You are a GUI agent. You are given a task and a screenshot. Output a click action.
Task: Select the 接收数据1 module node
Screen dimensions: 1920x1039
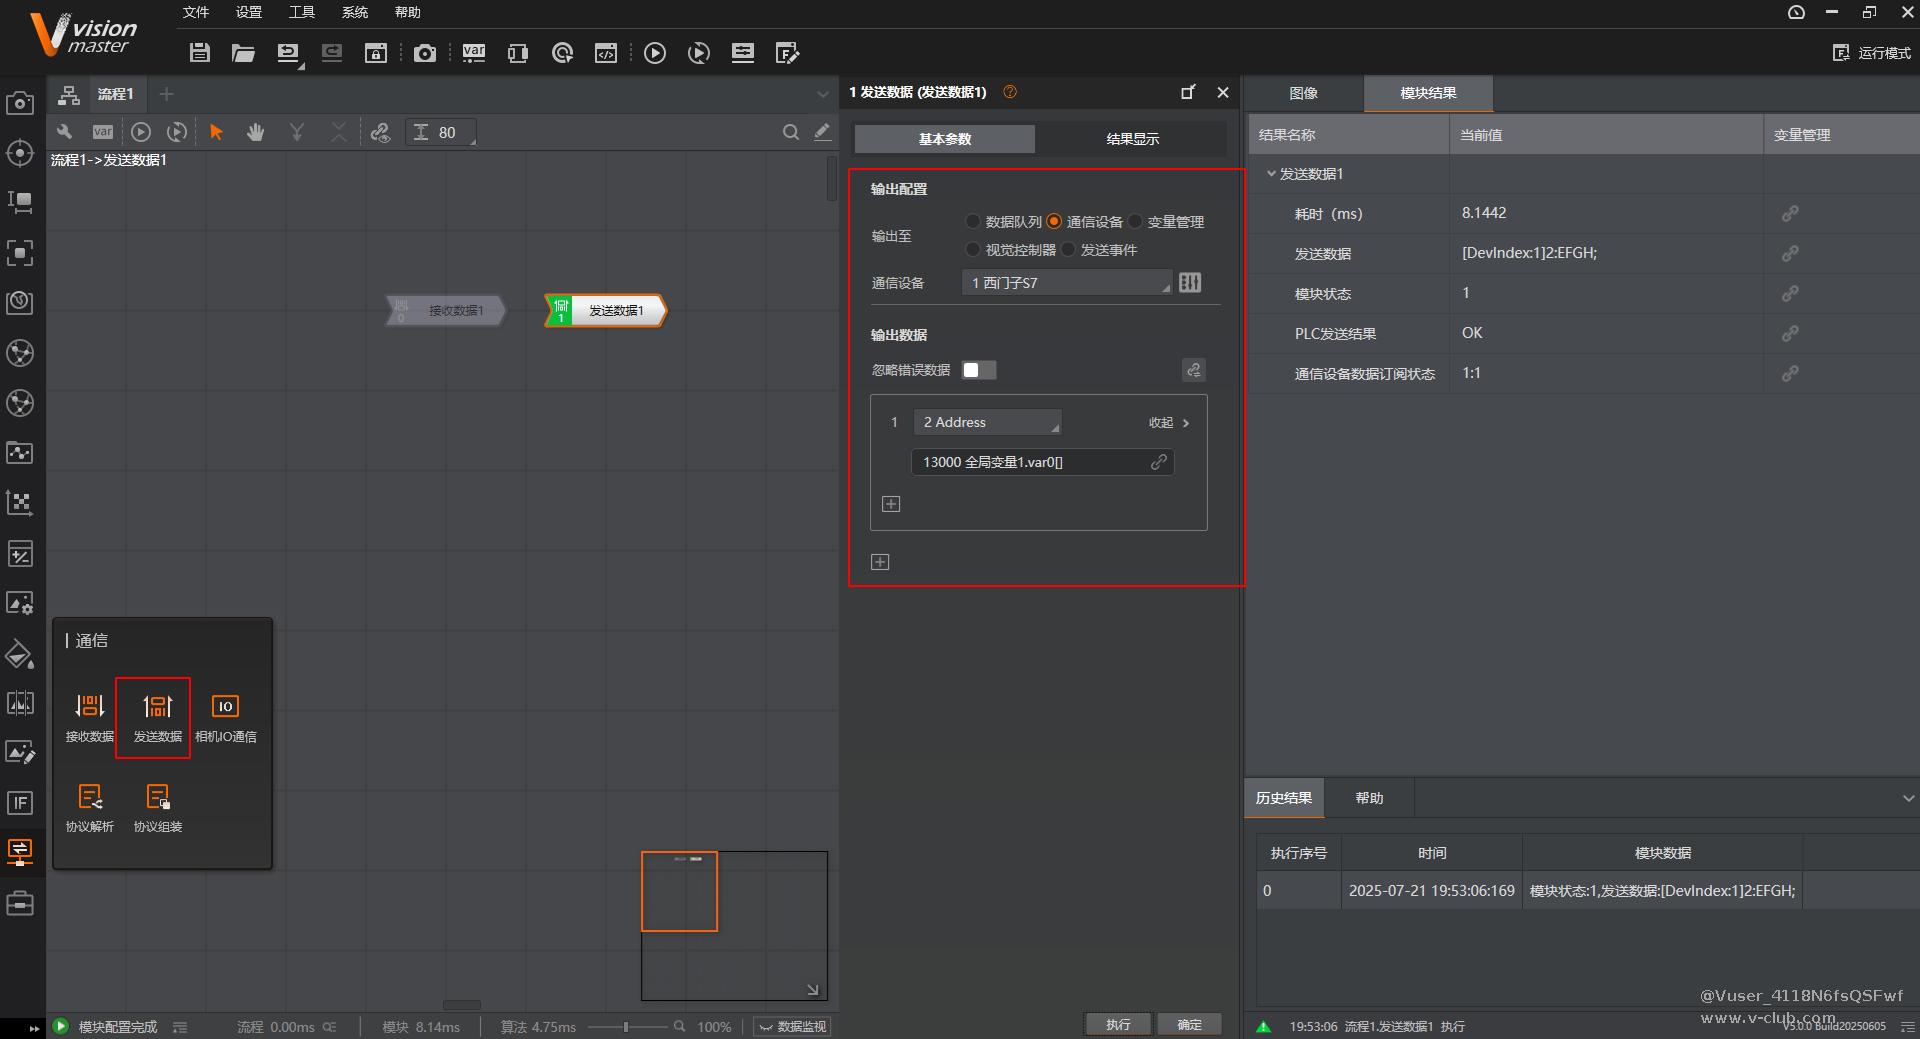[x=446, y=311]
